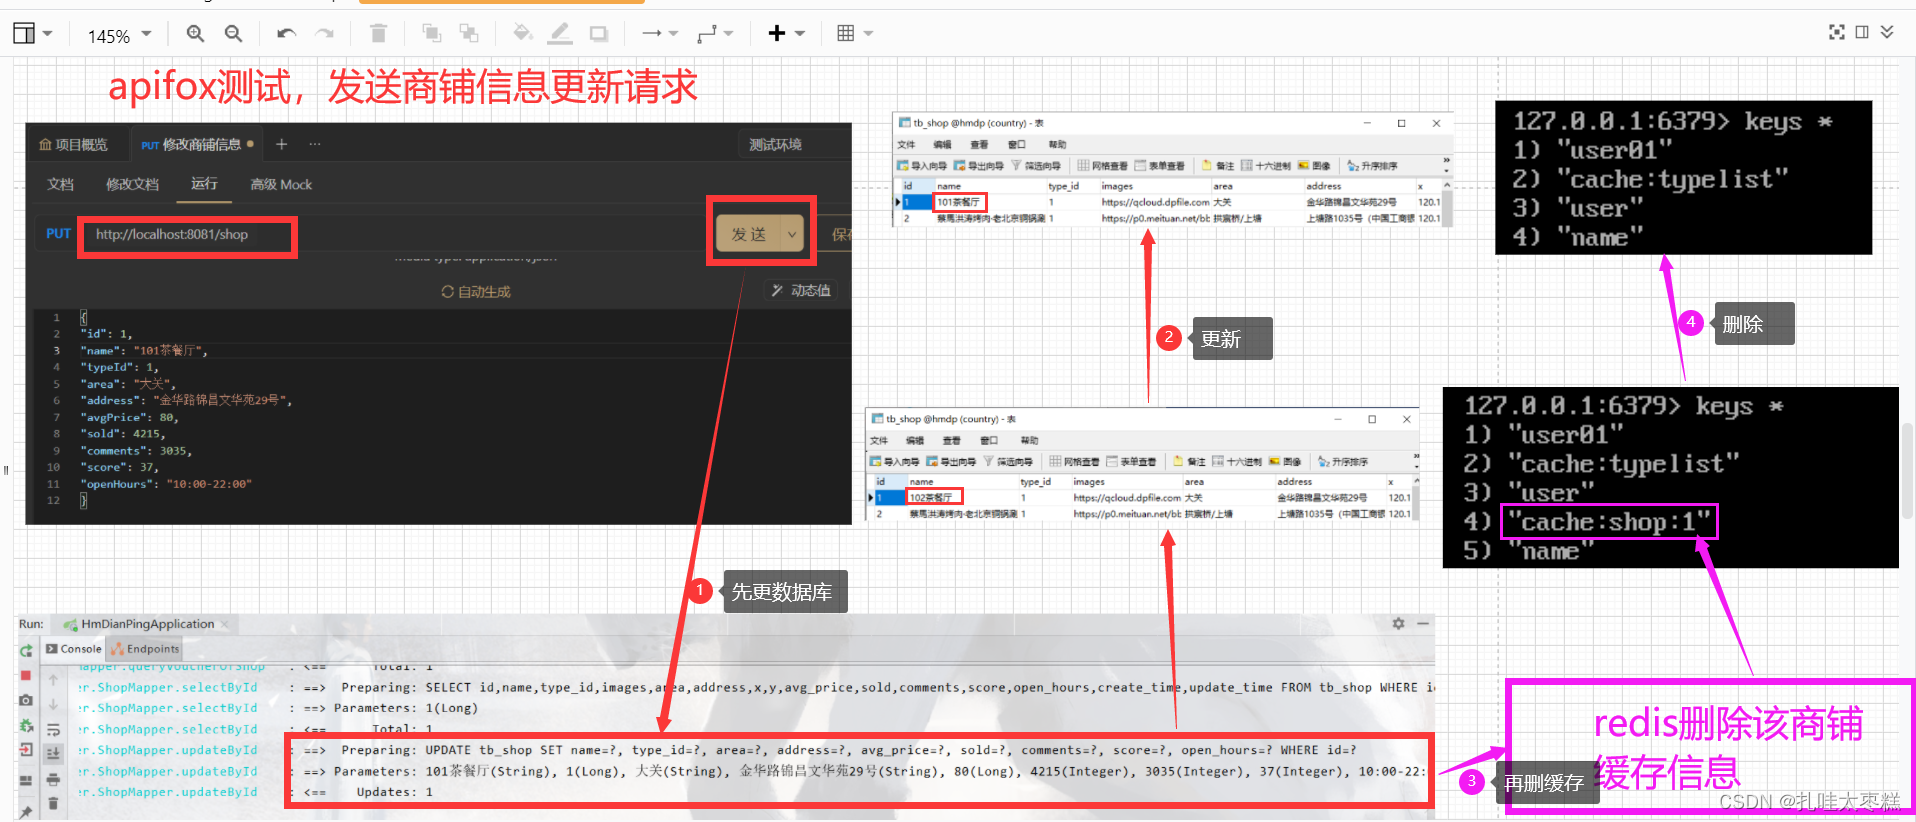
Task: Click the 动态值 dynamic value button
Action: [801, 291]
